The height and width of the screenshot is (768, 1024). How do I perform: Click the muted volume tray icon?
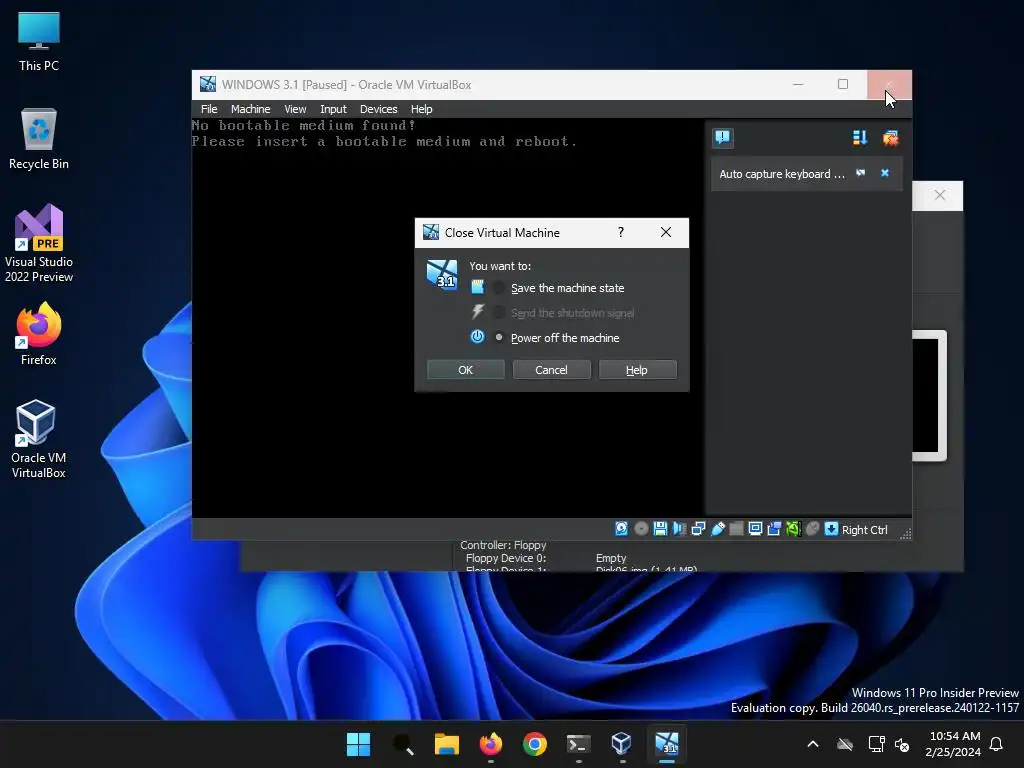(902, 744)
